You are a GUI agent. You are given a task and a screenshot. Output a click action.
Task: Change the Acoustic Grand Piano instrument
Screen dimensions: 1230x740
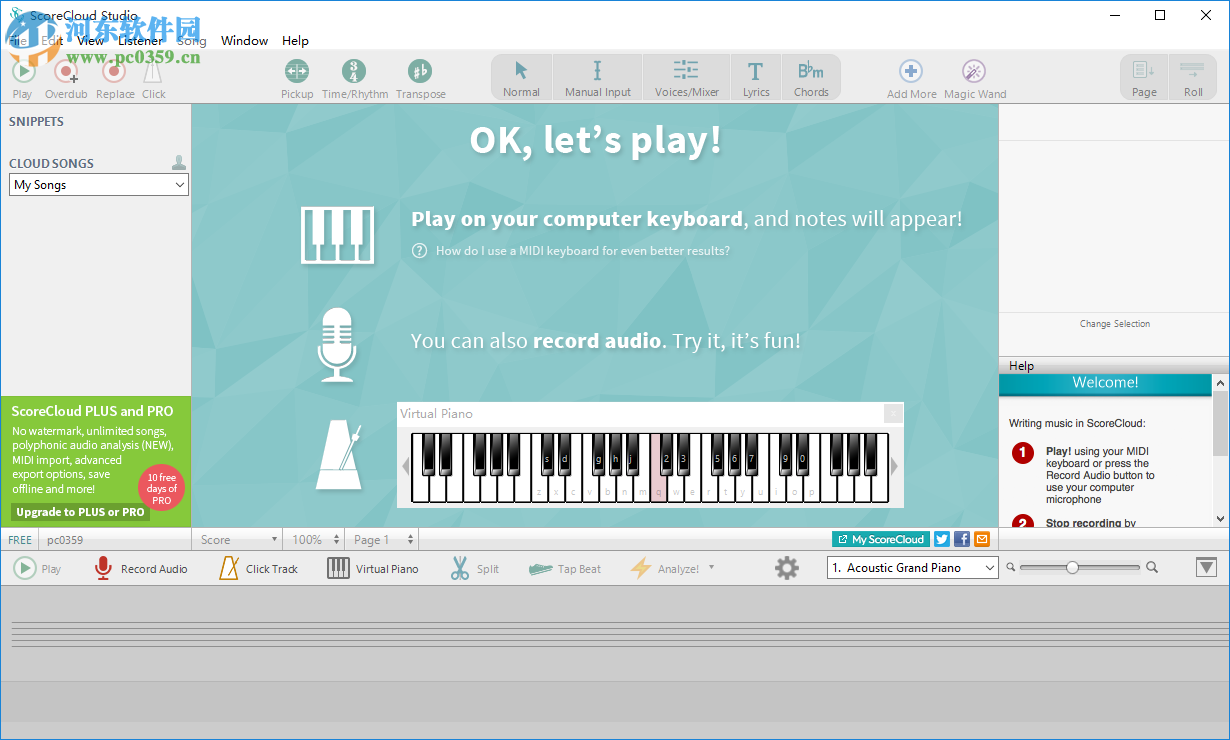(911, 567)
